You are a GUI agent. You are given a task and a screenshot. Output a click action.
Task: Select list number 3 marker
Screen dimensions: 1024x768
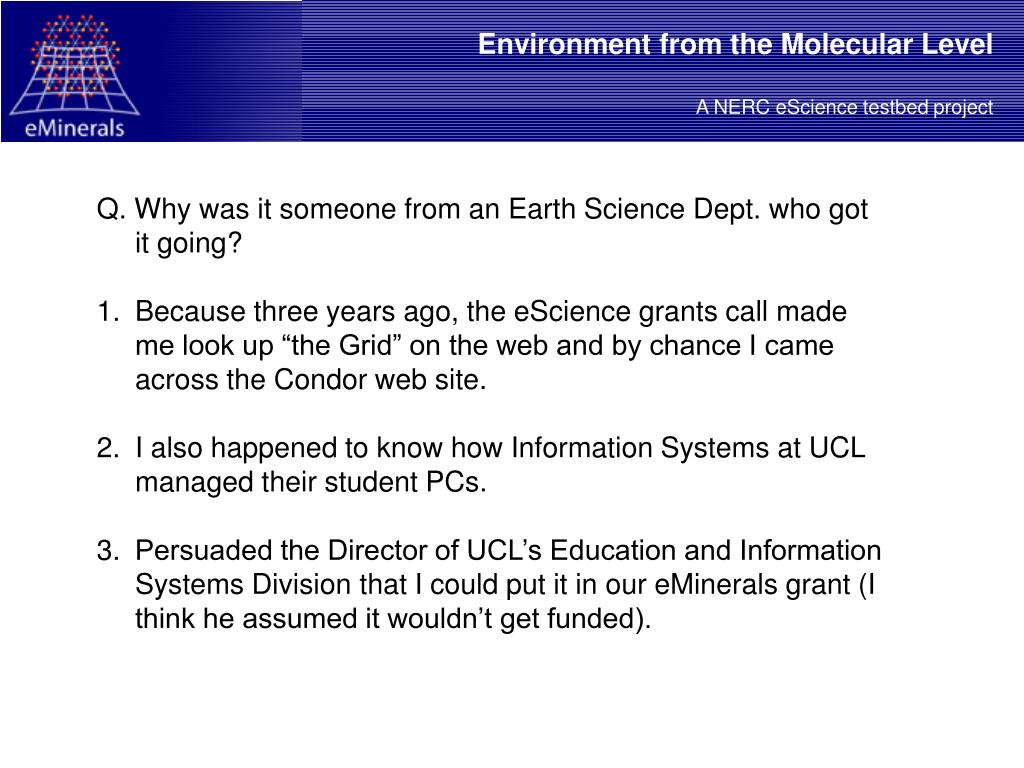click(108, 551)
